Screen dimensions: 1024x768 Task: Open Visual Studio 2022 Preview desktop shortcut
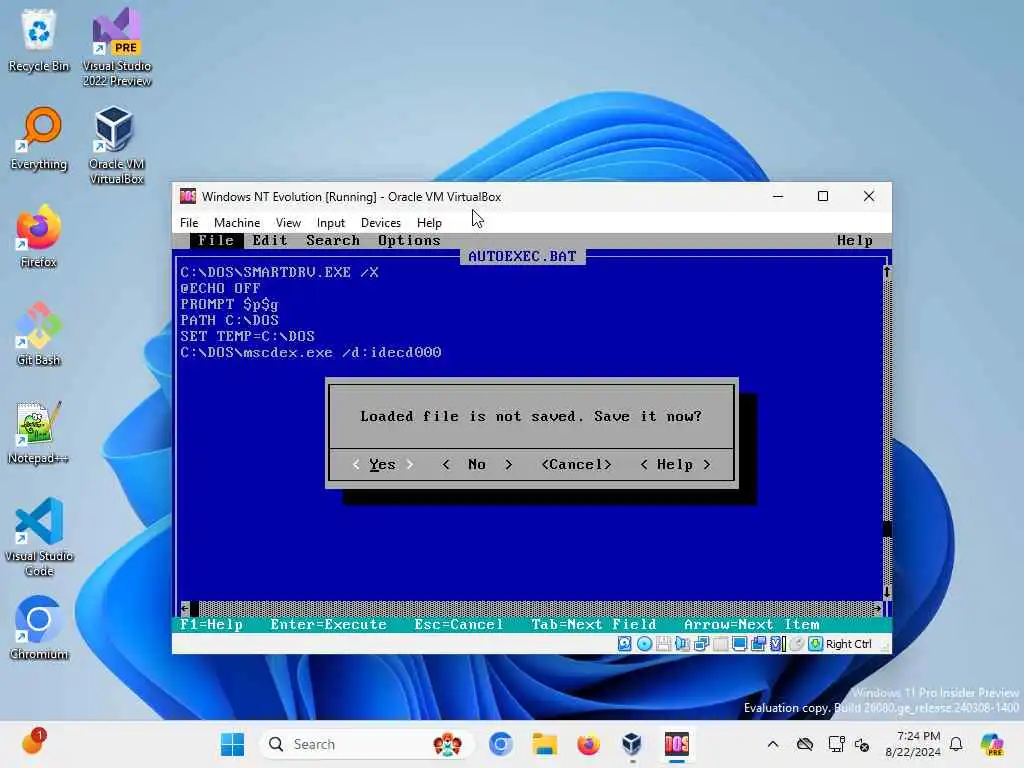coord(117,48)
